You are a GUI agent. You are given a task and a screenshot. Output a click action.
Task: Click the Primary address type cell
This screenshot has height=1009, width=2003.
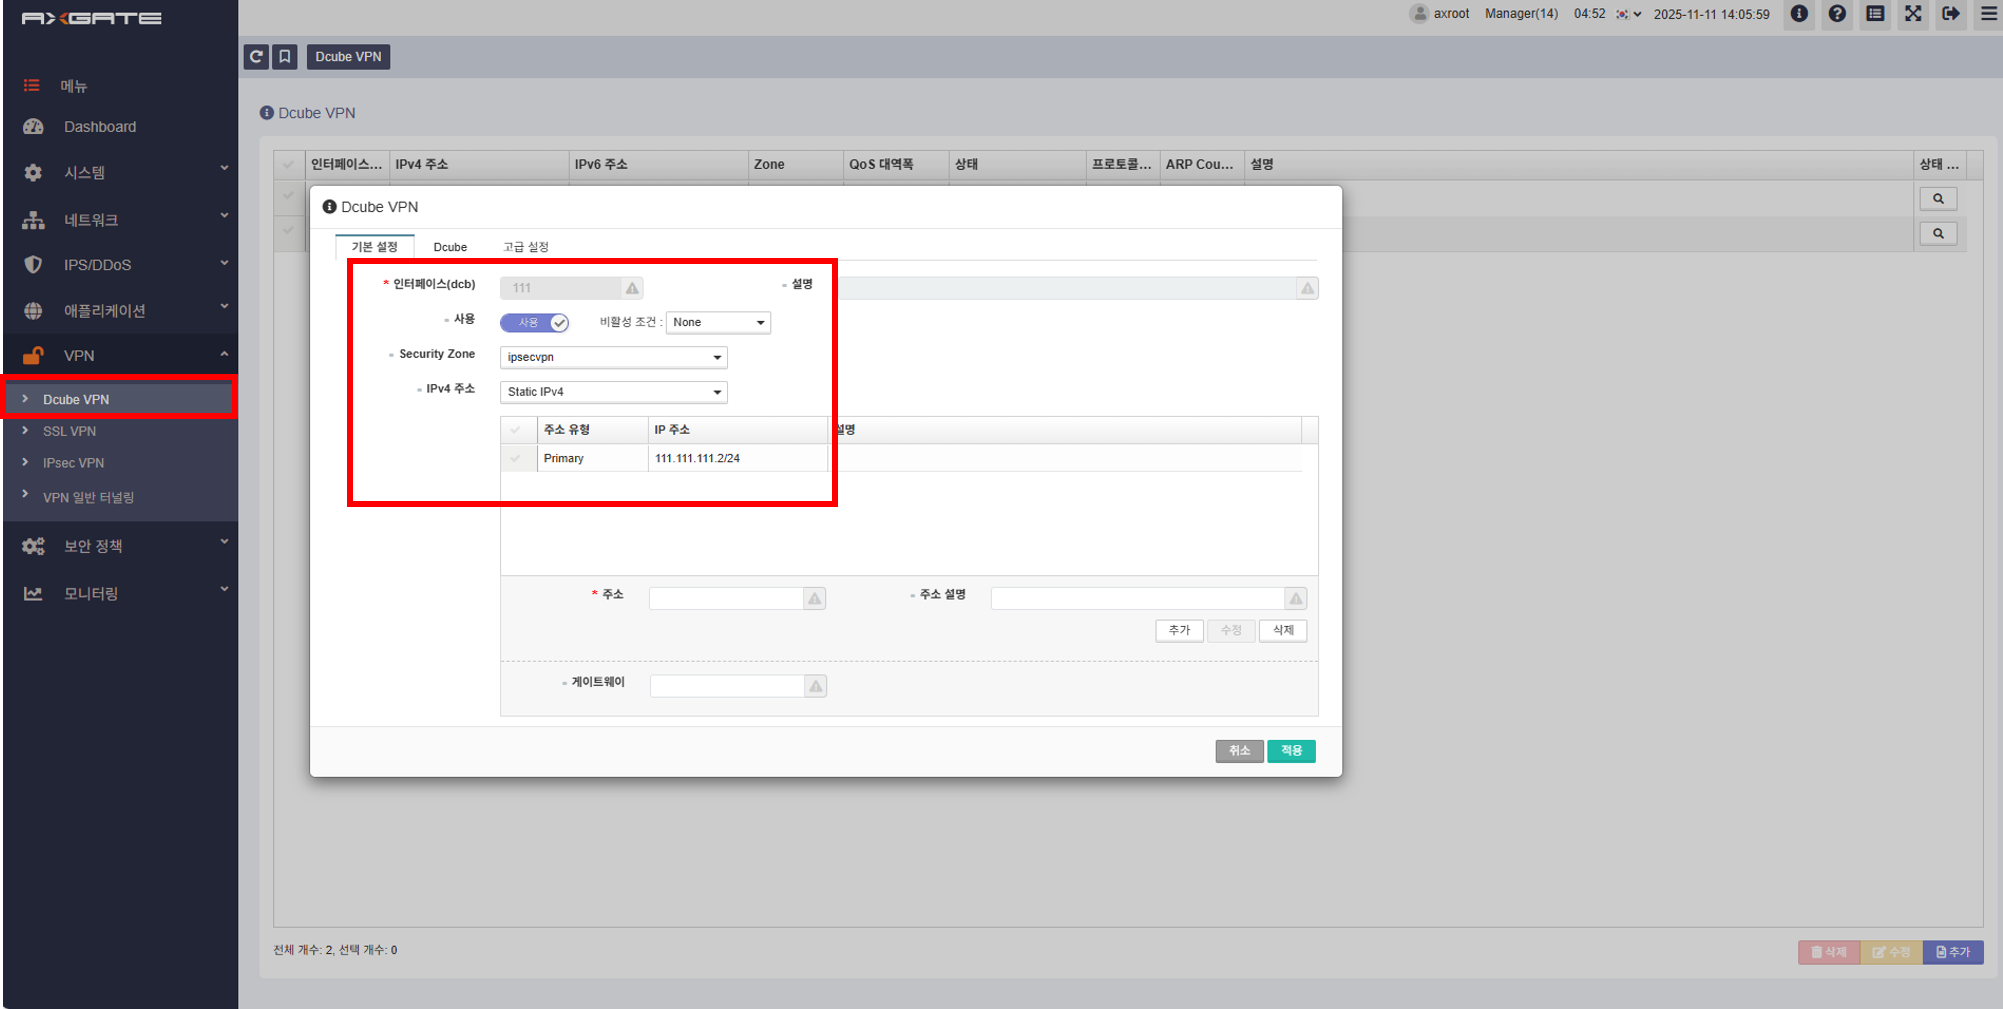coord(593,458)
